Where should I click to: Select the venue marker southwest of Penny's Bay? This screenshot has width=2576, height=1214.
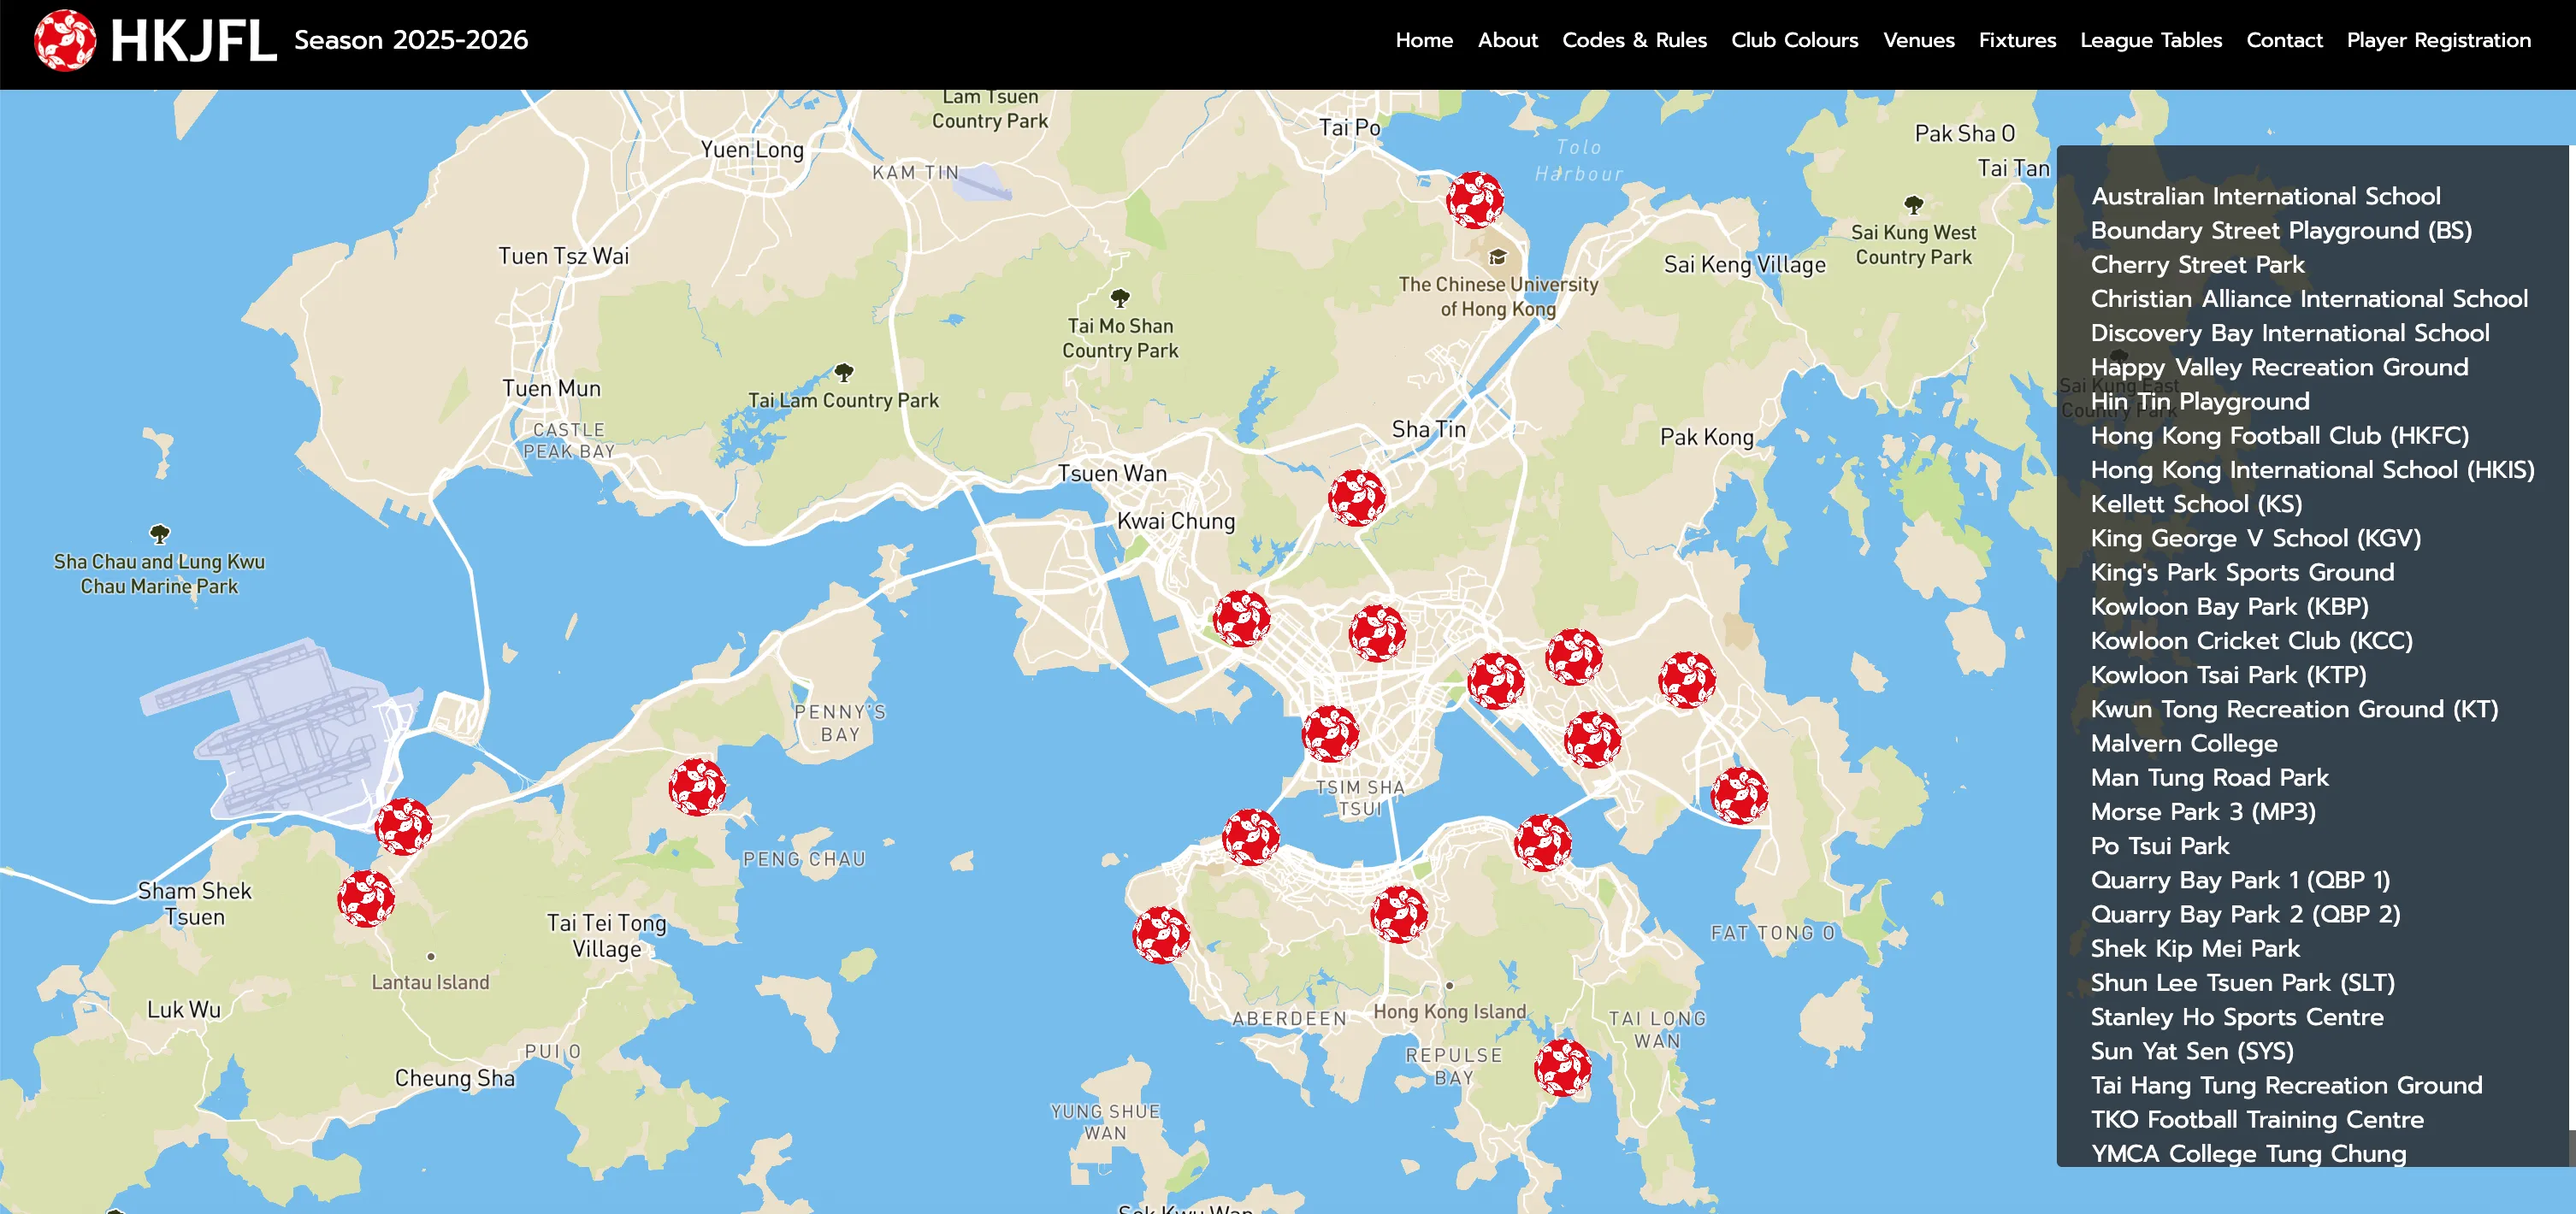(697, 787)
